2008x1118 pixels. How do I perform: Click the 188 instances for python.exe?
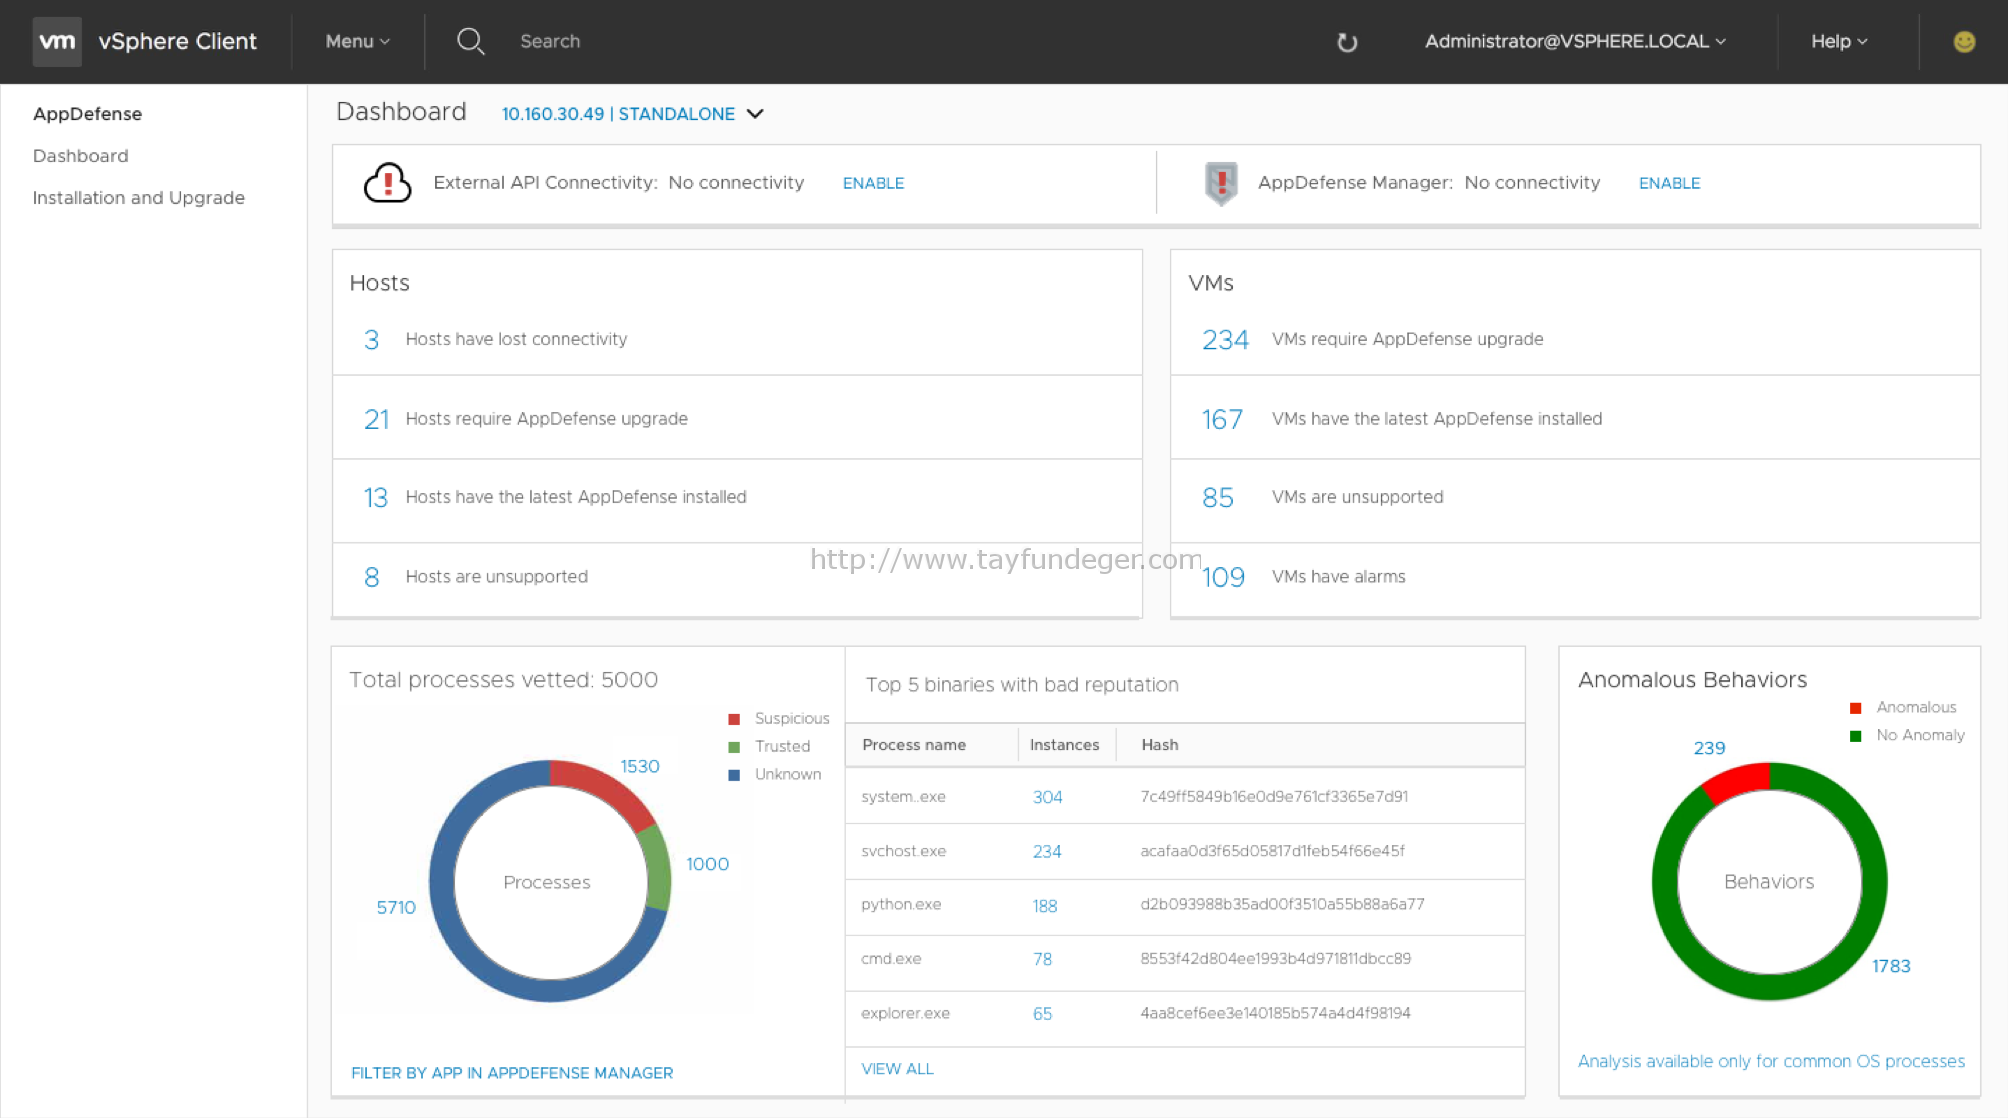[x=1045, y=905]
